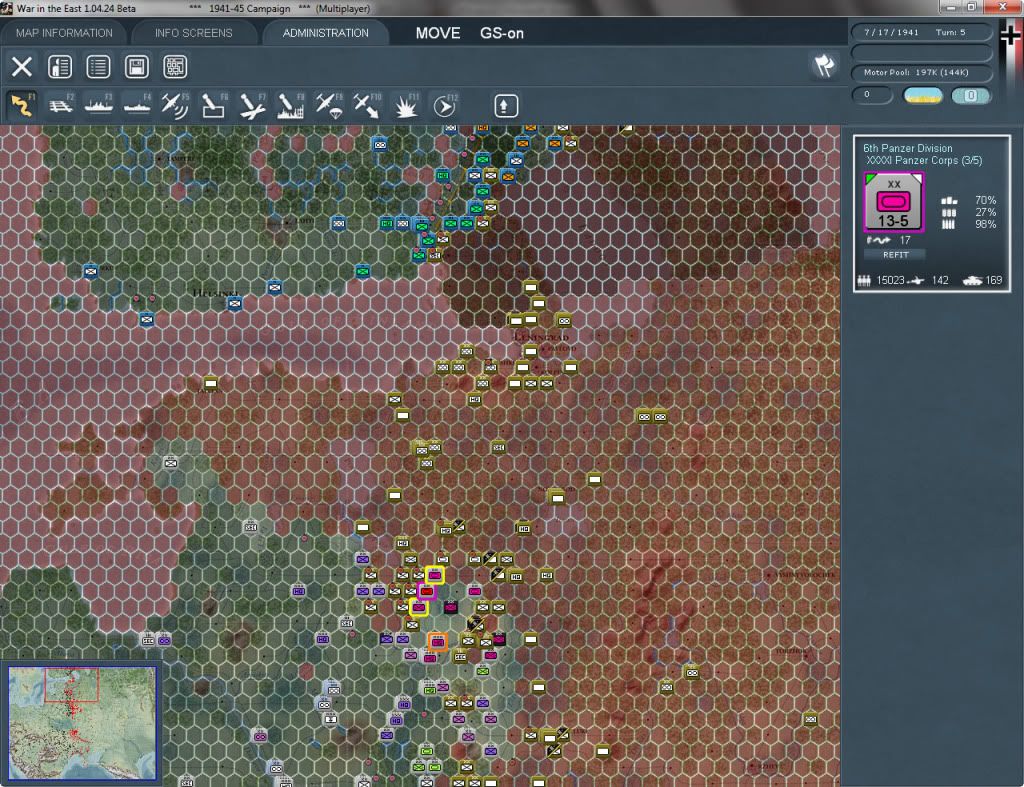This screenshot has height=787, width=1024.
Task: Select the blue unit counter beside the Helsinki label
Action: pyautogui.click(x=234, y=303)
